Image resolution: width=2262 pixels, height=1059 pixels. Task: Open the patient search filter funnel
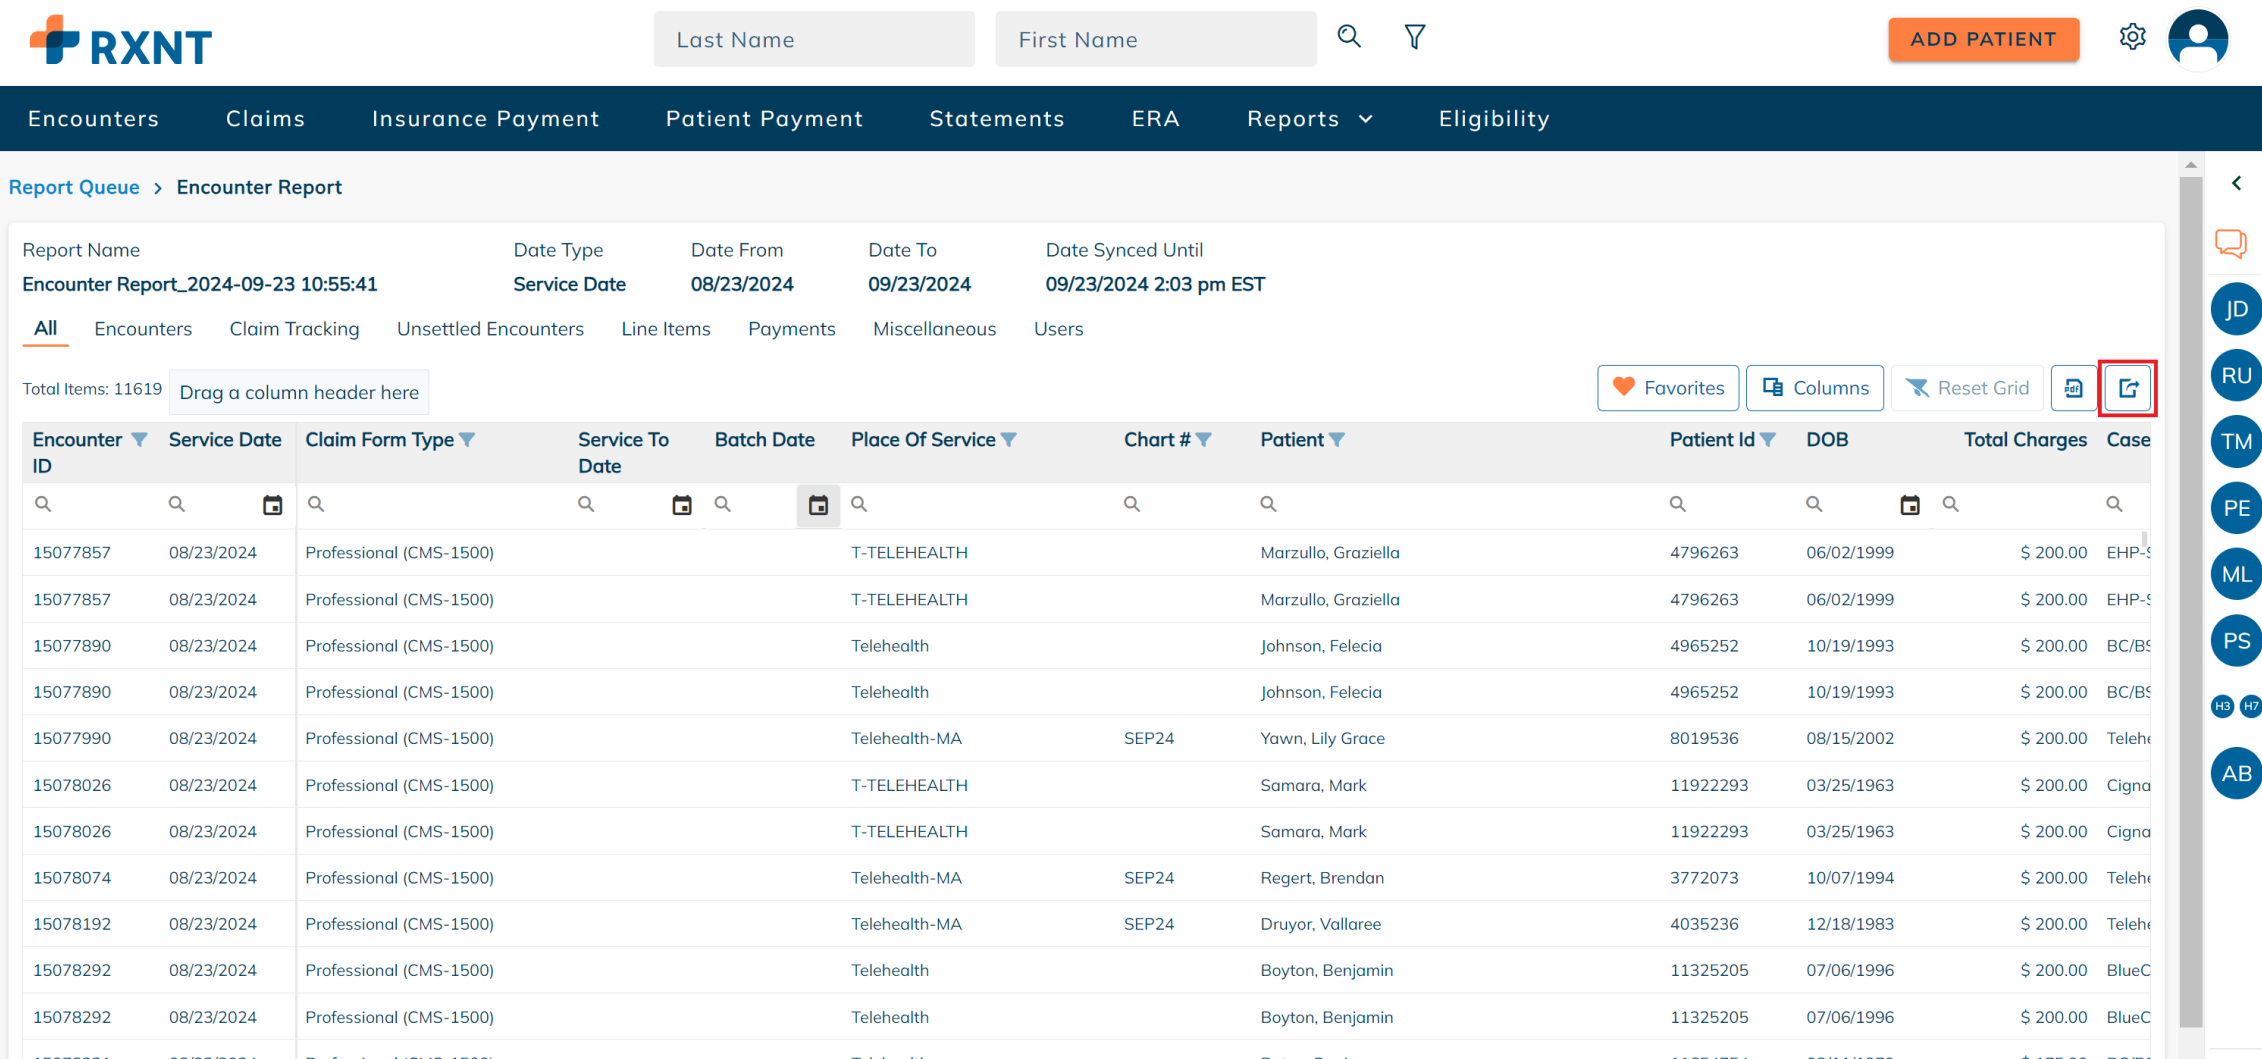pos(1414,38)
